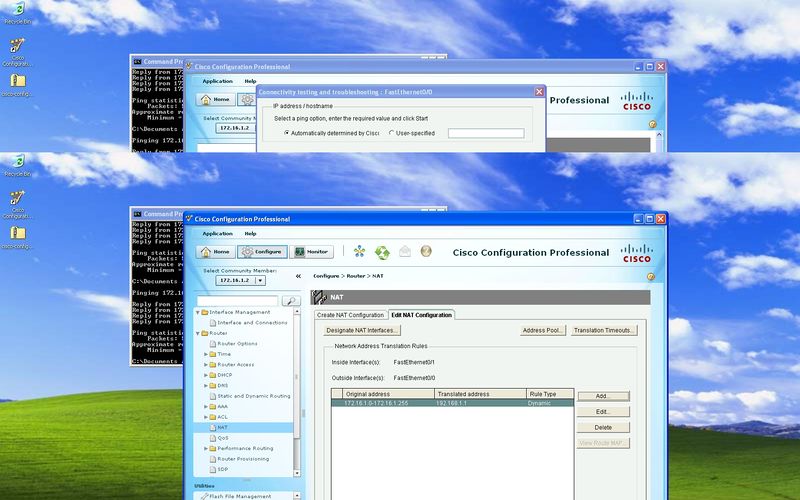Click the envelope feedback icon in the toolbar
This screenshot has height=500, width=800.
[405, 252]
